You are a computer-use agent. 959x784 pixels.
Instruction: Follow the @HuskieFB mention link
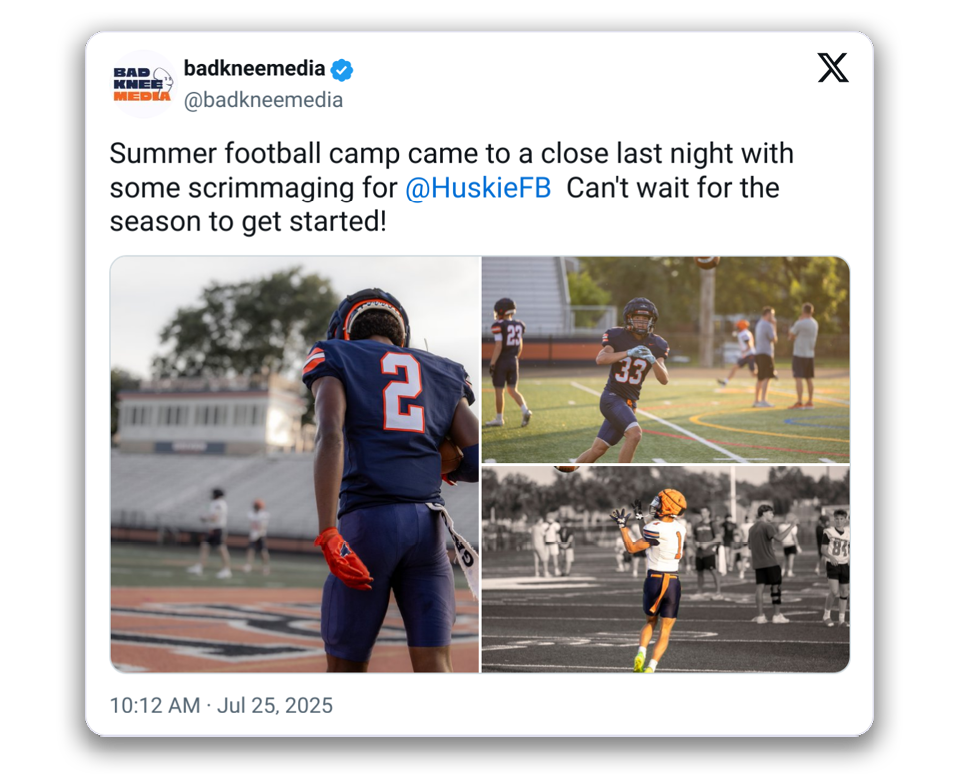coord(478,188)
